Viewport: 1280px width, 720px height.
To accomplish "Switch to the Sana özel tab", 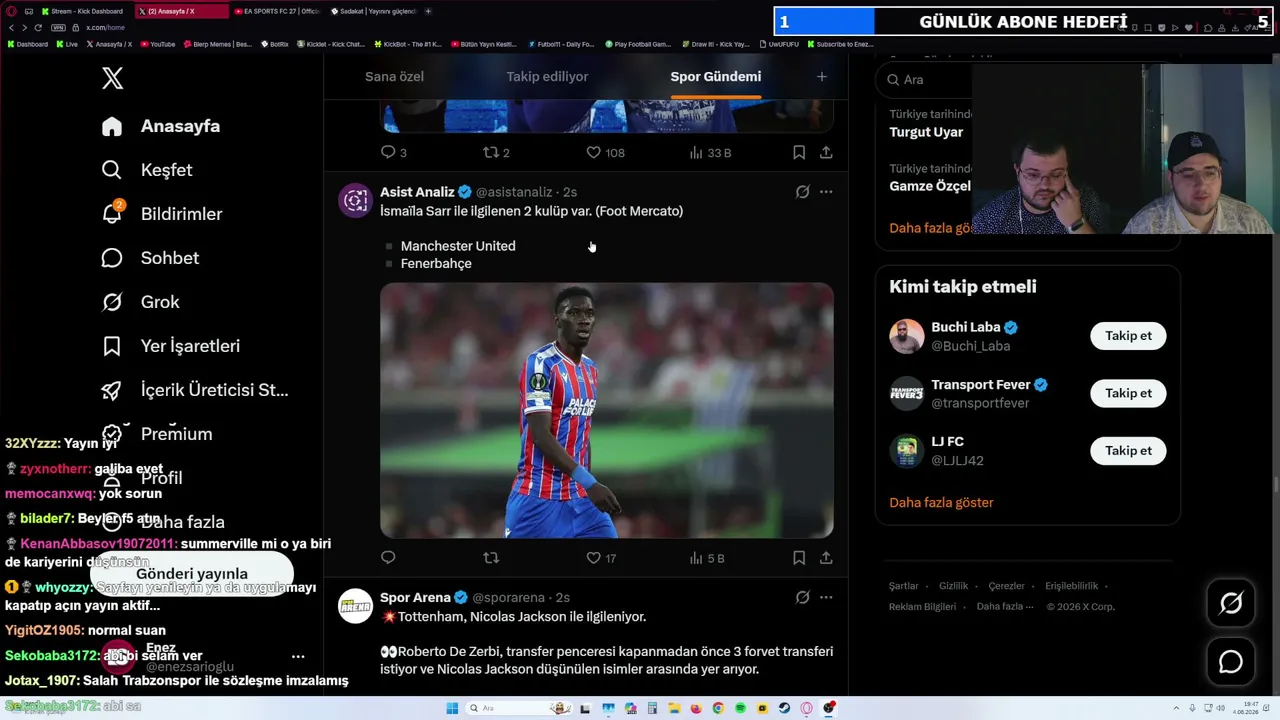I will [x=394, y=77].
